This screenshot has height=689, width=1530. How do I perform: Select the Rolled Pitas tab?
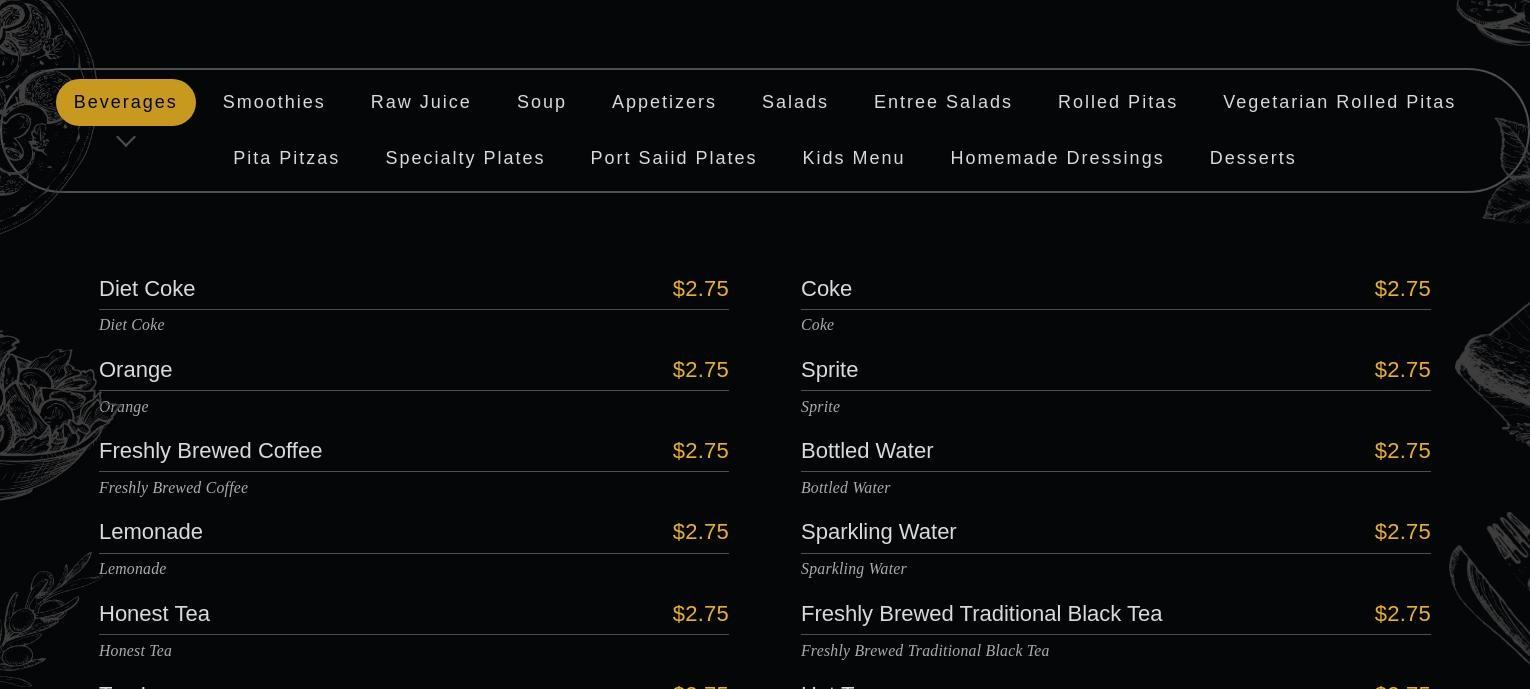click(1118, 102)
